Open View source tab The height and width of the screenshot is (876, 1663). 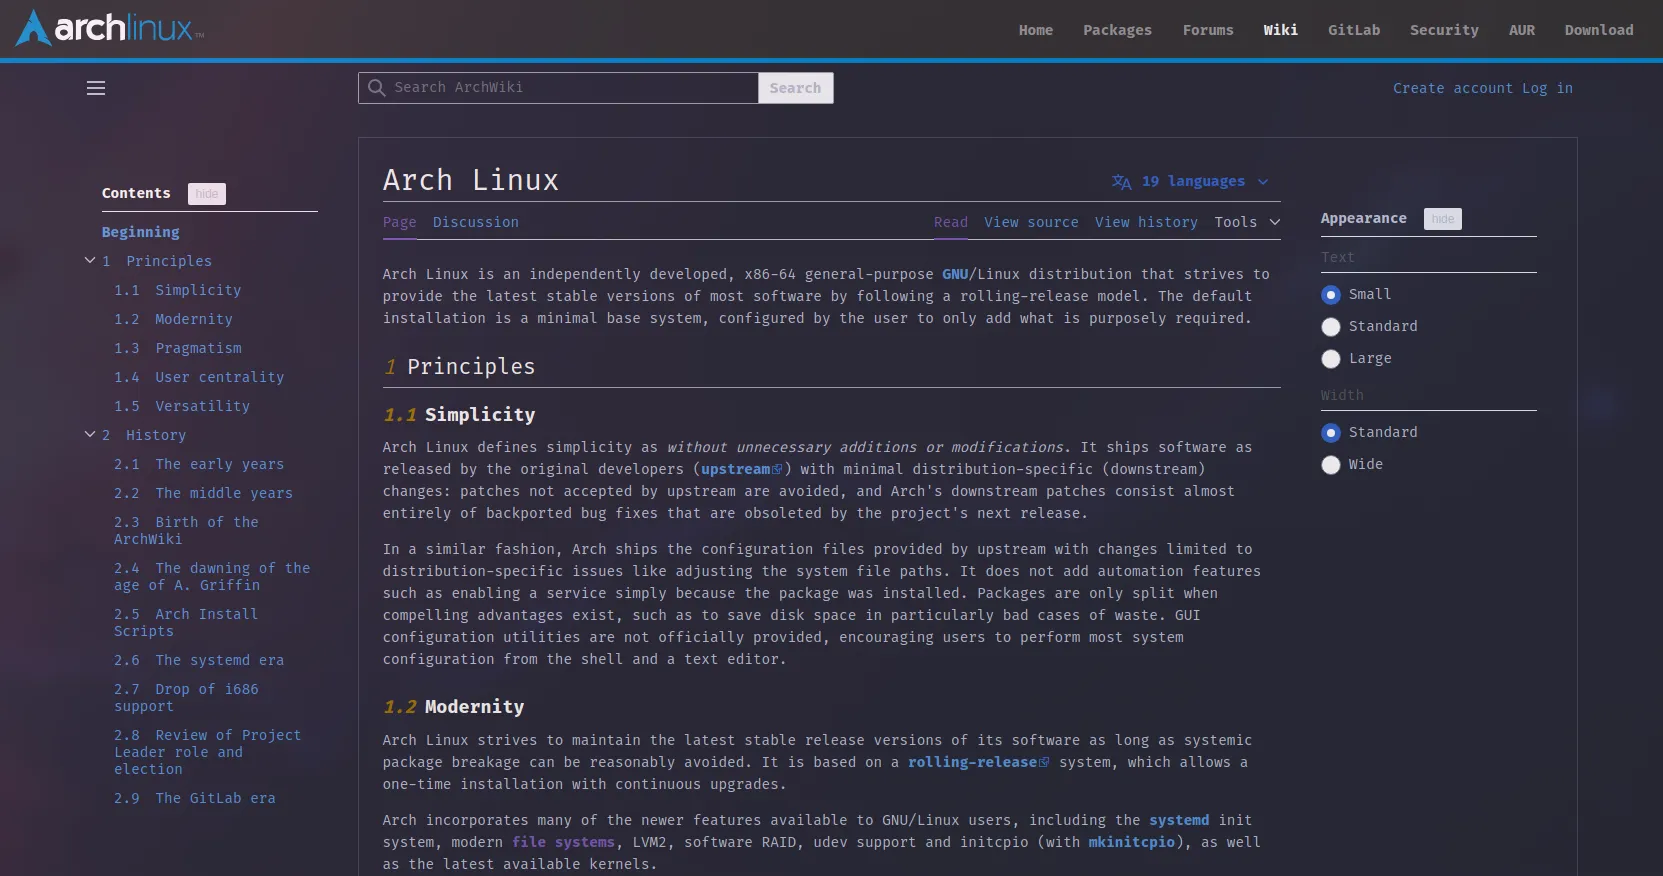tap(1031, 222)
